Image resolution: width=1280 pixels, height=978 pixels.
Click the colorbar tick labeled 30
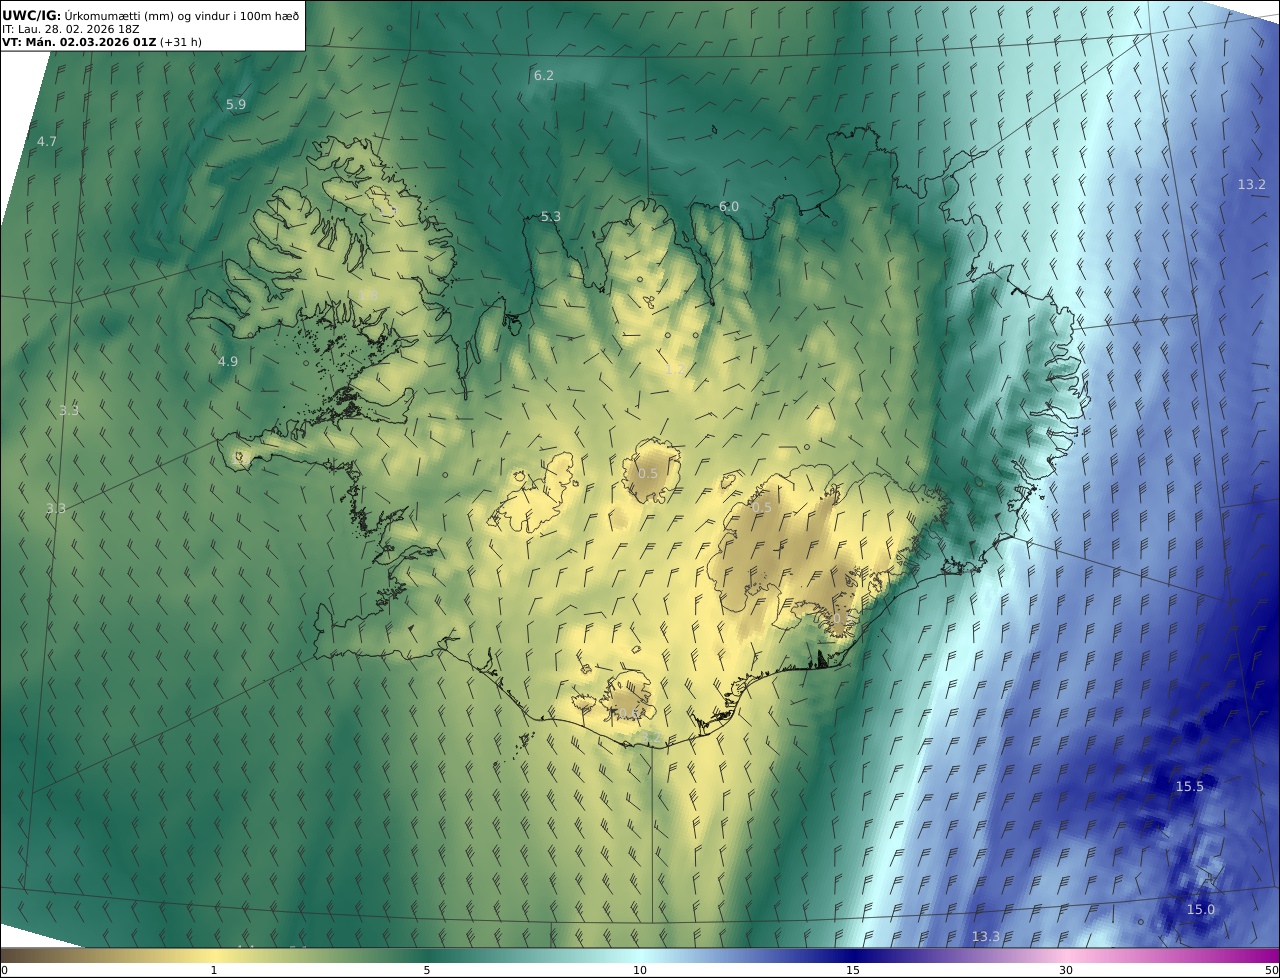click(1066, 970)
